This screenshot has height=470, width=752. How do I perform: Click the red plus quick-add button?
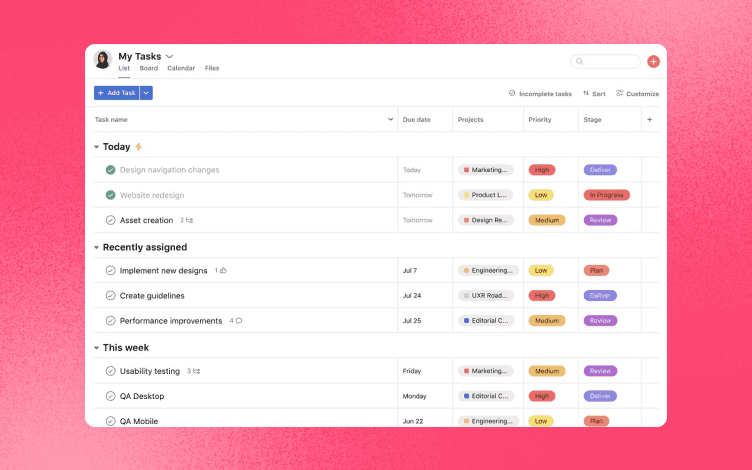653,61
